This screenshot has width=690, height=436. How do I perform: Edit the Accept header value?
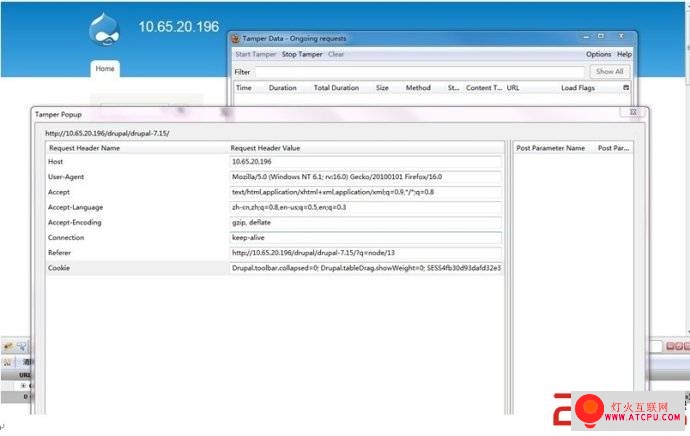click(365, 192)
